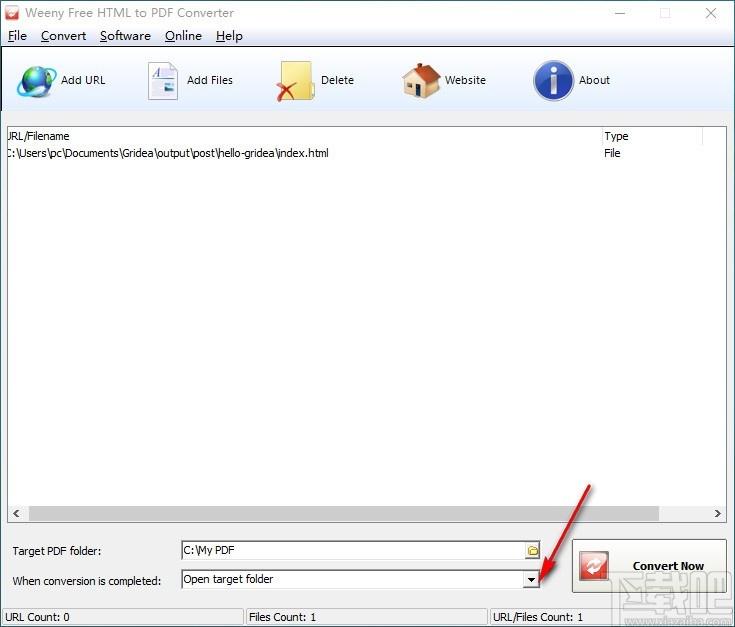Open the Convert menu

(x=63, y=36)
